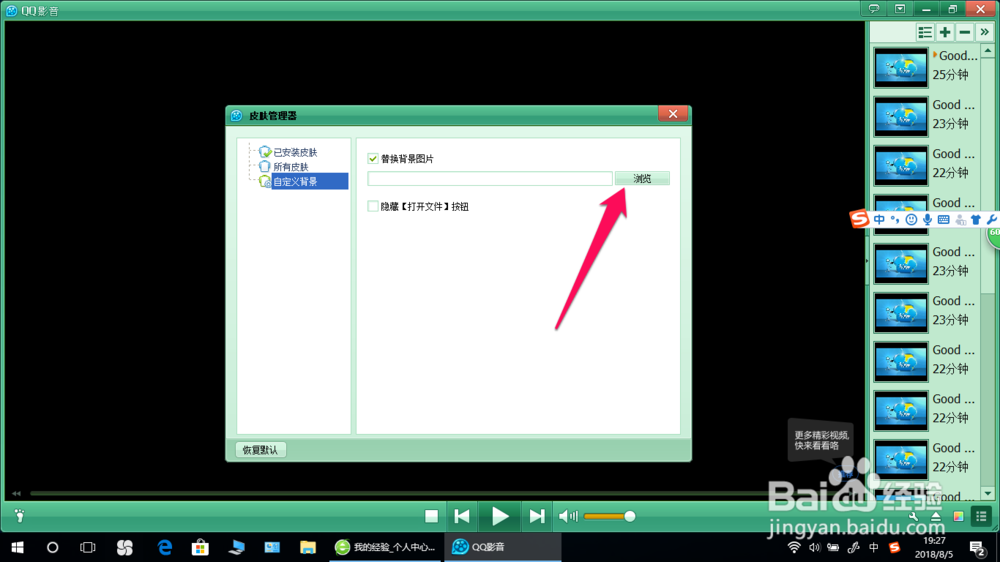Screen dimensions: 1000x562
Task: Select 已安装皮肤 in the skin tree
Action: tap(295, 152)
